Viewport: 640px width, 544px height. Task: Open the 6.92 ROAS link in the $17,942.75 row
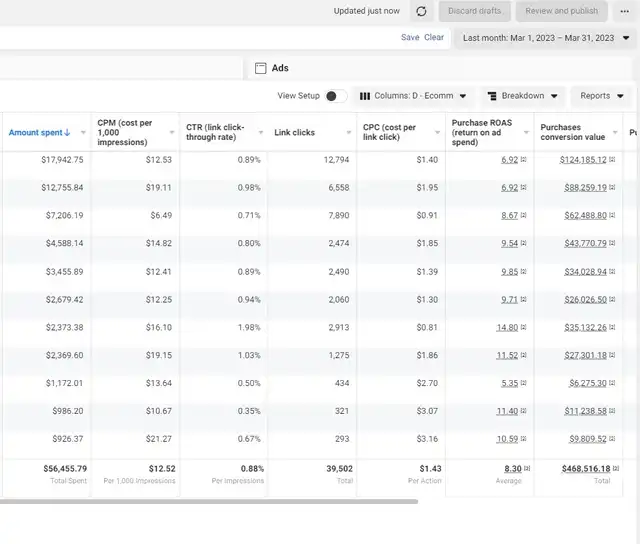click(x=509, y=160)
